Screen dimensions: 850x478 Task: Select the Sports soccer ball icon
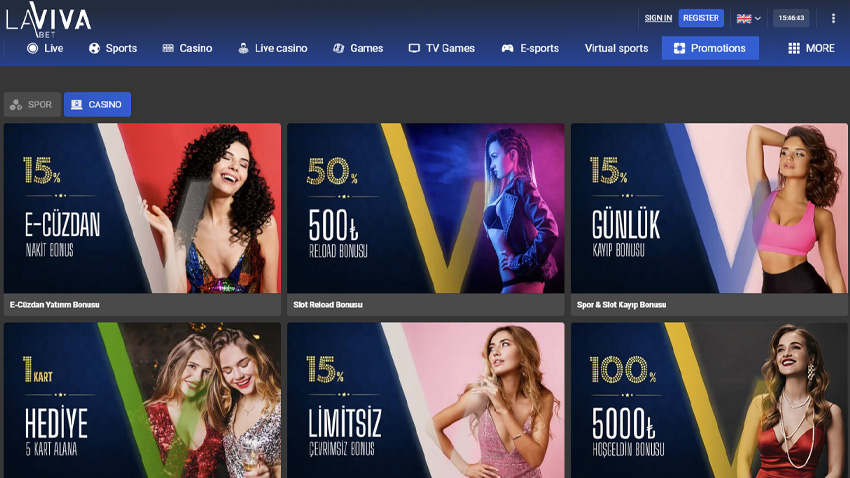point(94,48)
